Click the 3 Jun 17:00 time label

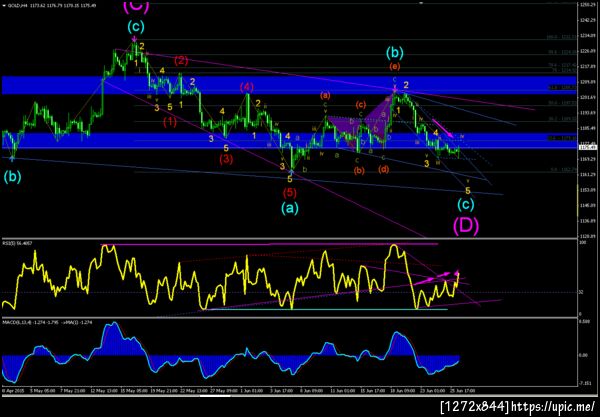click(284, 391)
